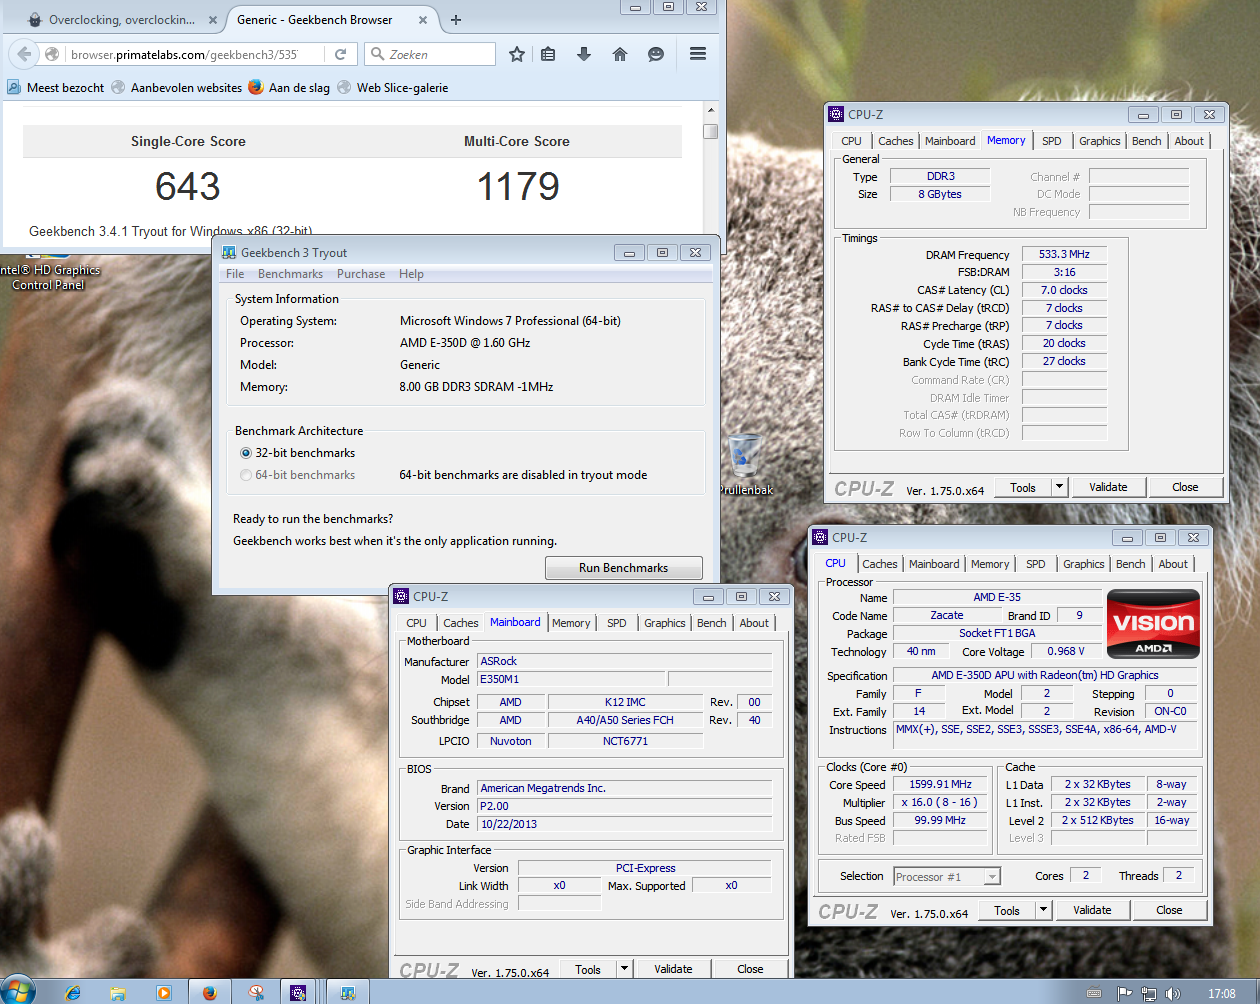The image size is (1260, 1004).
Task: Open the Geekbench Purchase menu
Action: click(x=361, y=274)
